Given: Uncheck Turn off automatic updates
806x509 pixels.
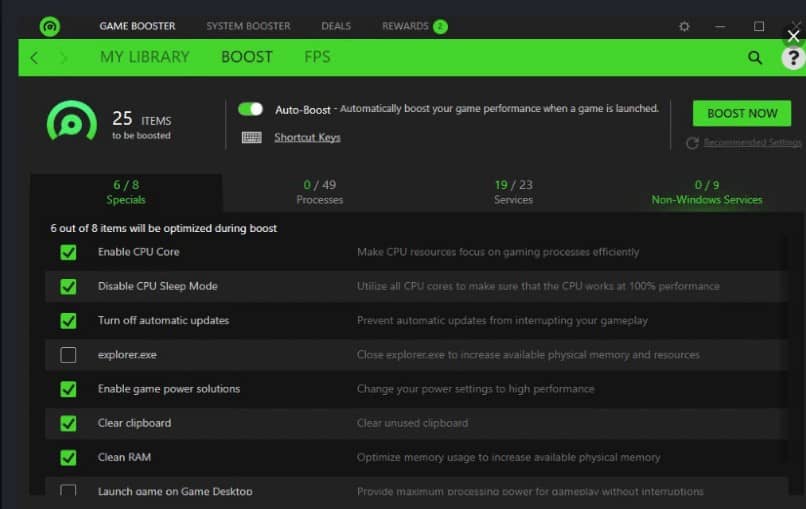Looking at the screenshot, I should 68,321.
